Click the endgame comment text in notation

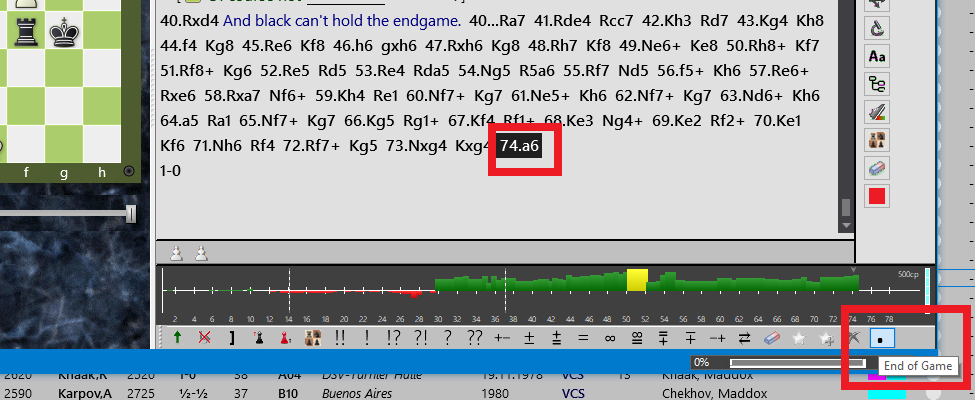pos(342,21)
